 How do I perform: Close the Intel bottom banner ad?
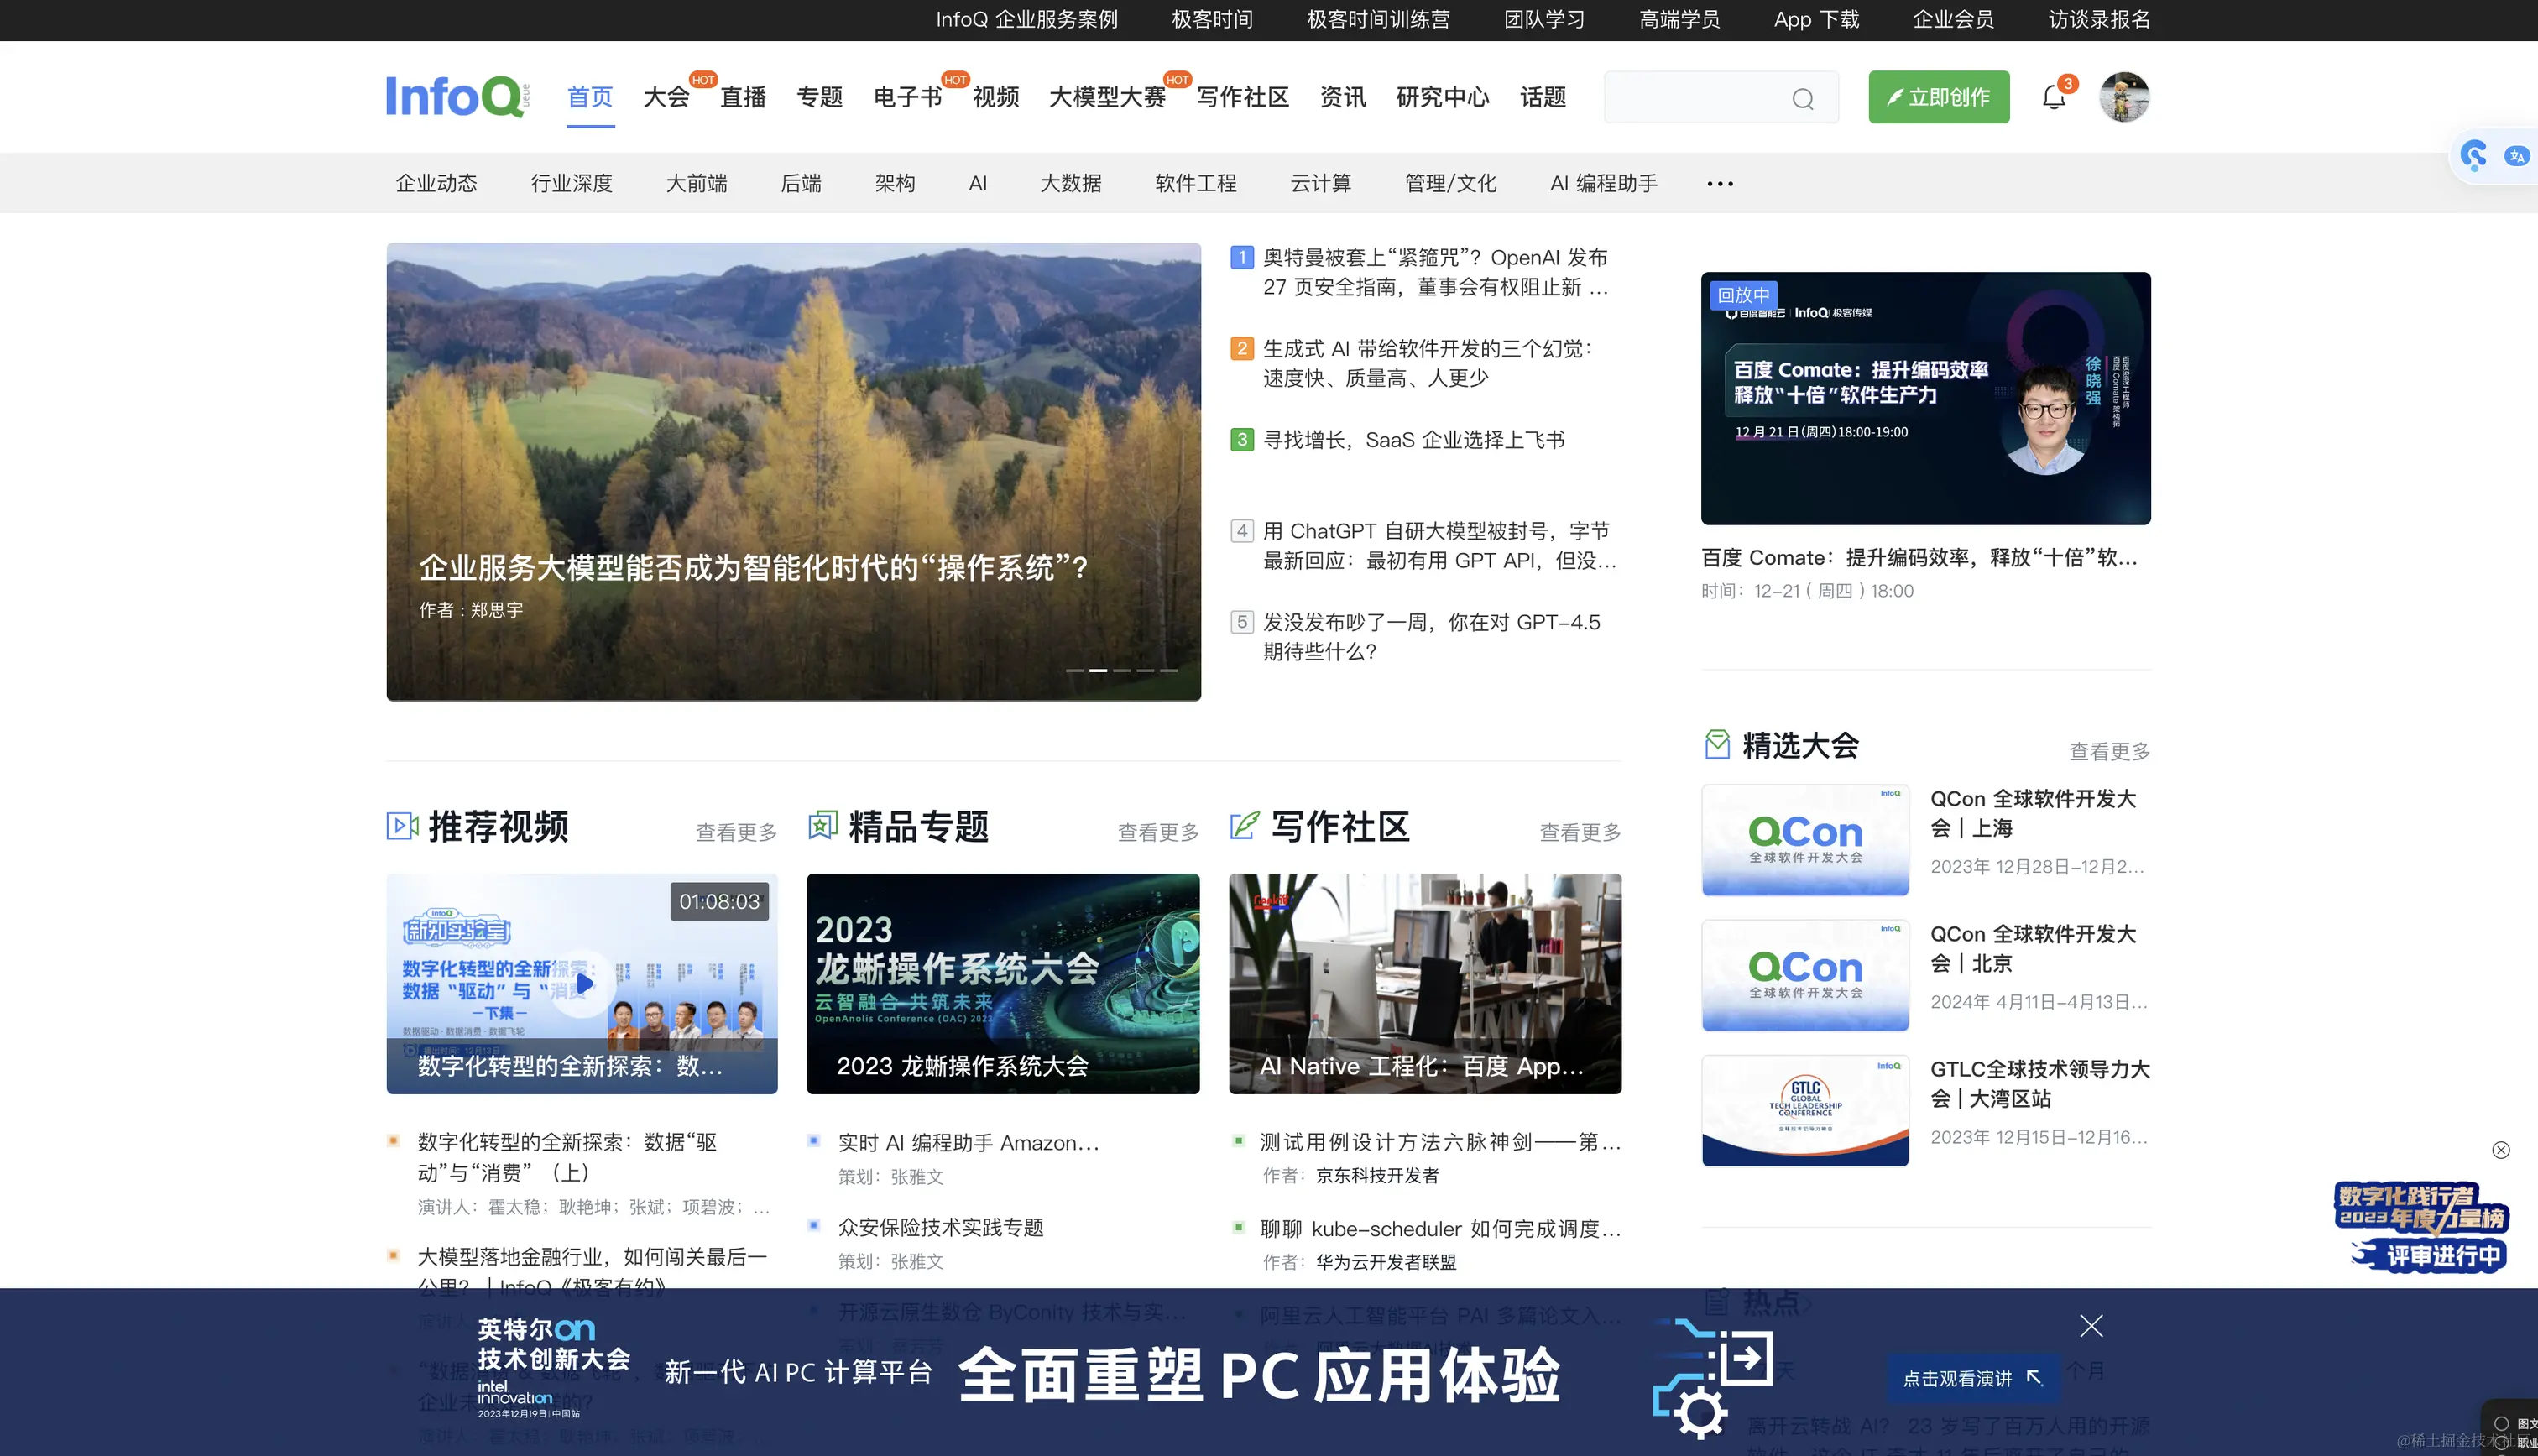coord(2091,1326)
